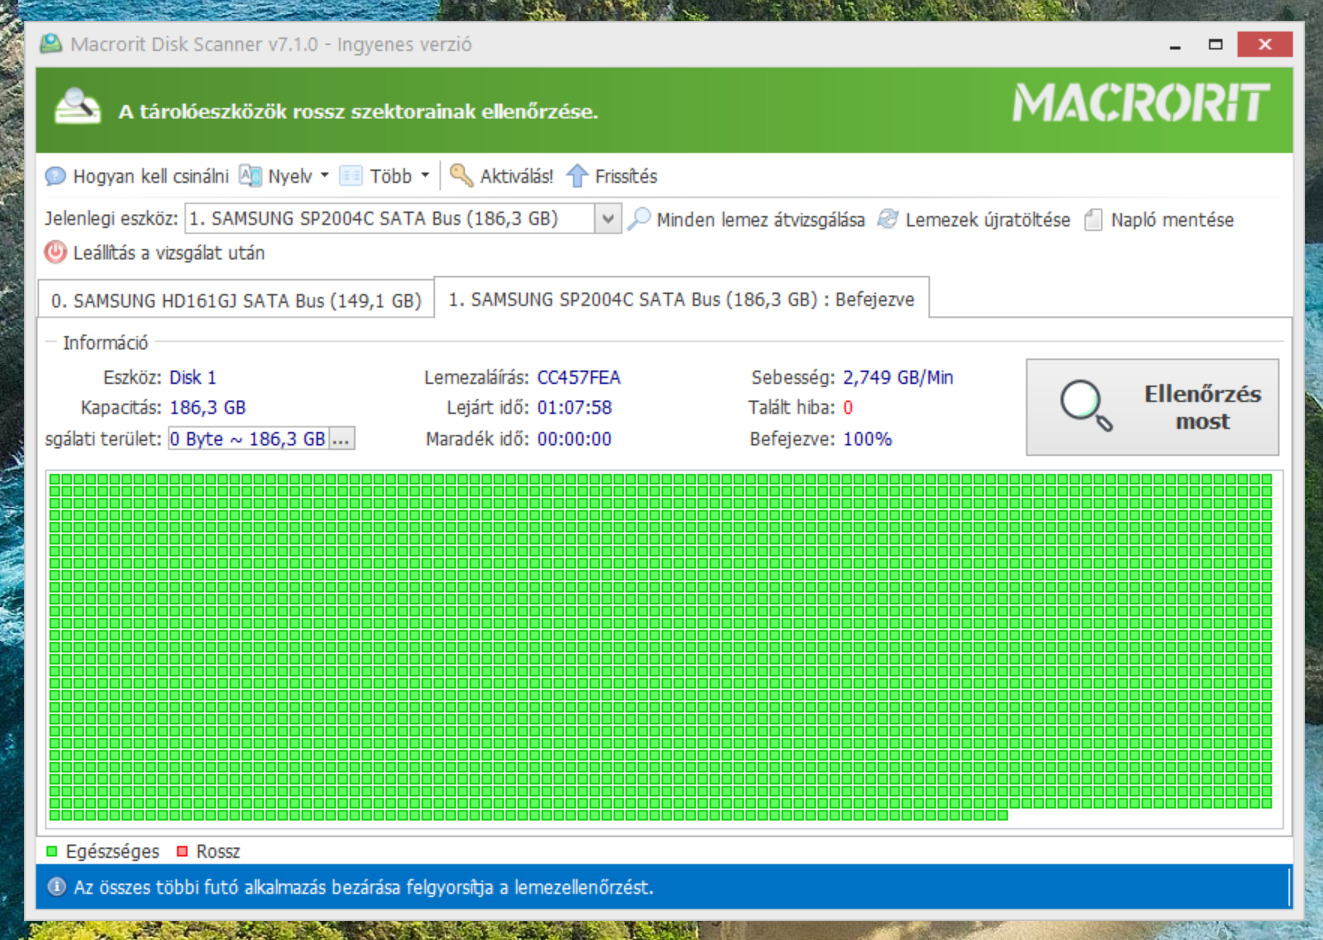Open the Nyelv language menu
This screenshot has height=940, width=1323.
pos(298,177)
